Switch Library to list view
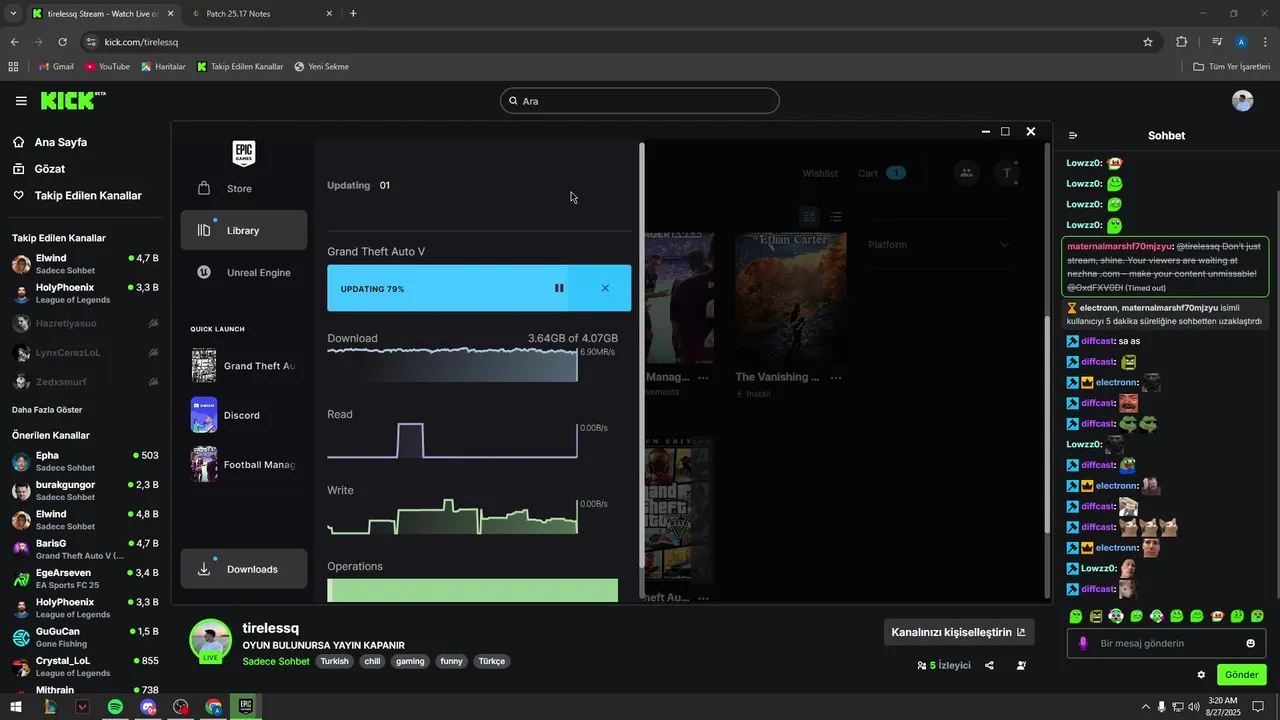Viewport: 1280px width, 720px height. pos(835,217)
